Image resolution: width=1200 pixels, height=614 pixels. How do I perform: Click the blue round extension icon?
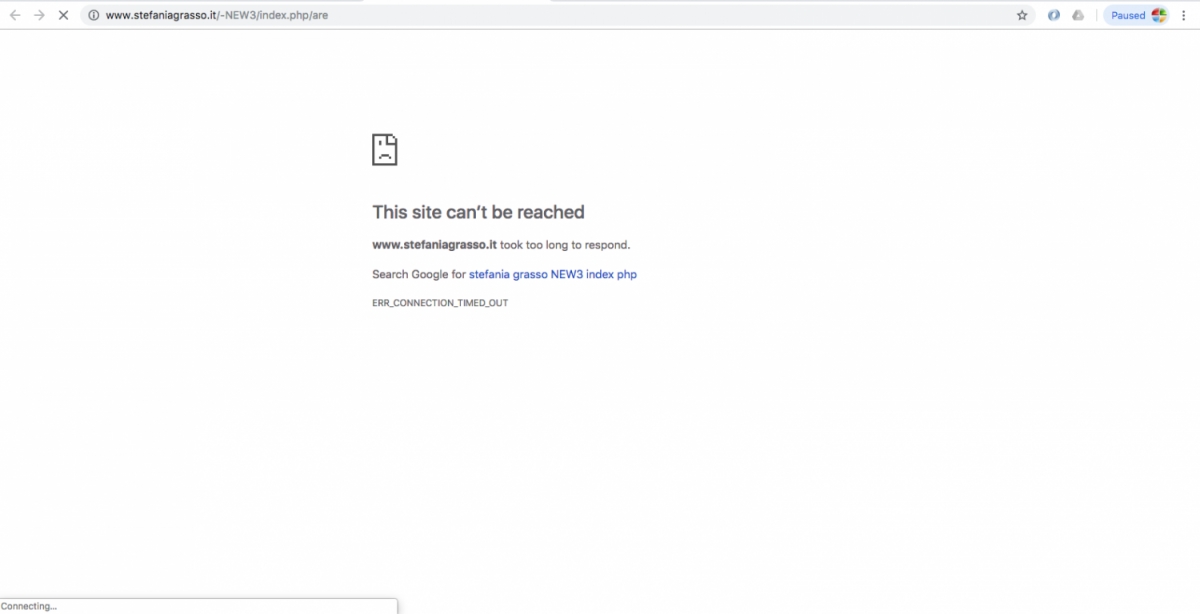coord(1053,15)
